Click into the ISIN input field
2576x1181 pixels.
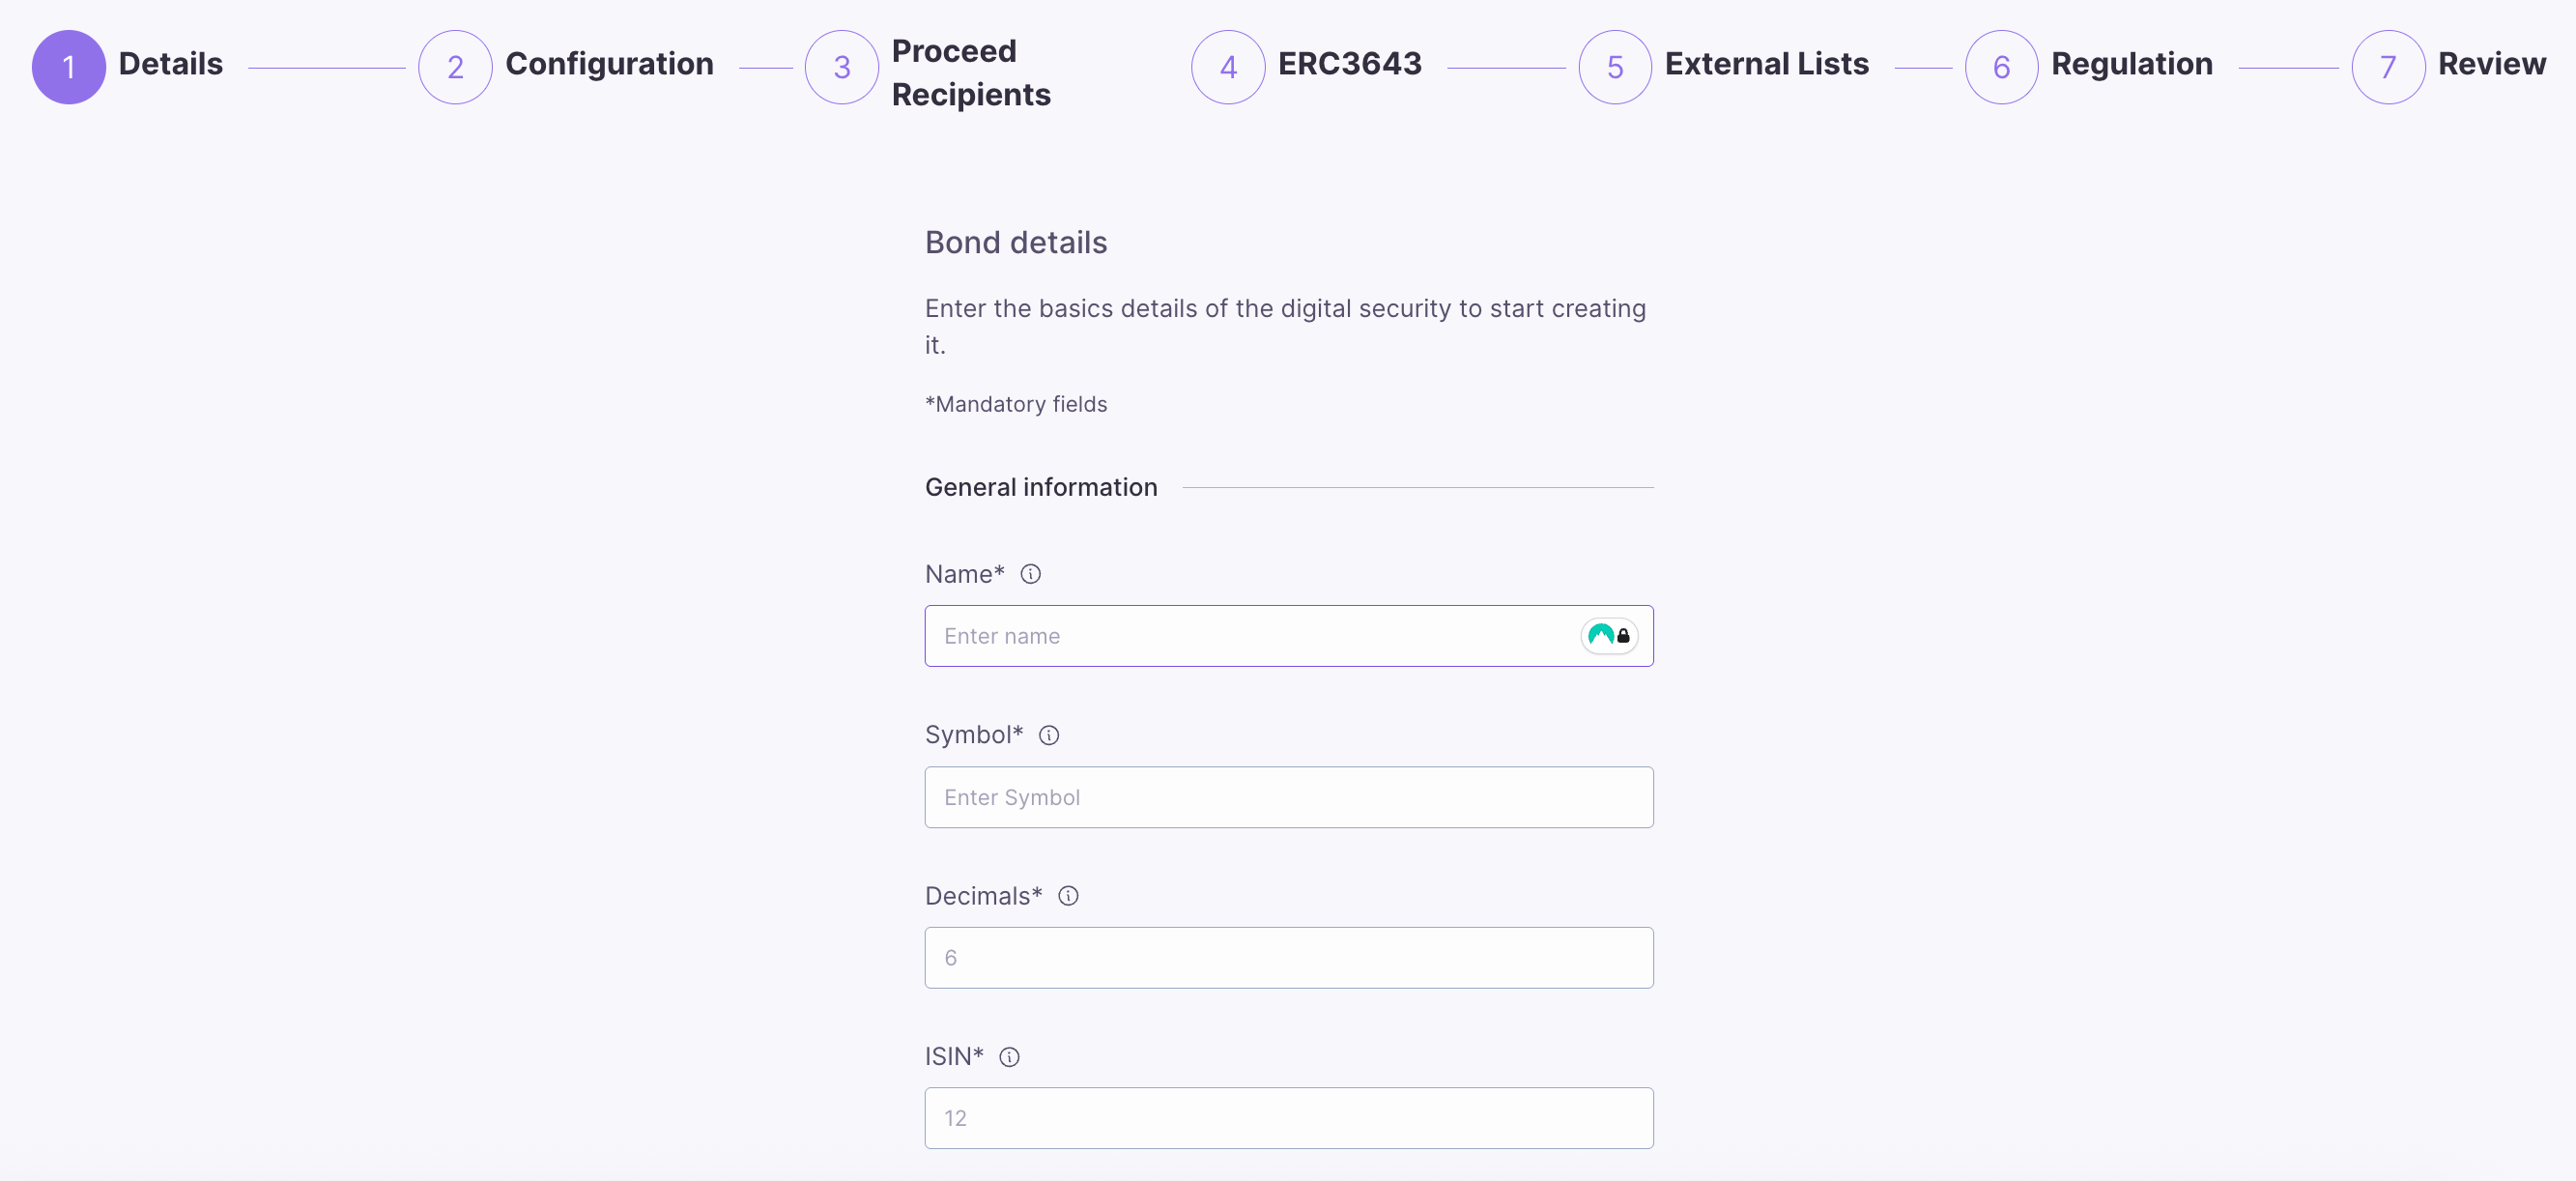pos(1288,1118)
